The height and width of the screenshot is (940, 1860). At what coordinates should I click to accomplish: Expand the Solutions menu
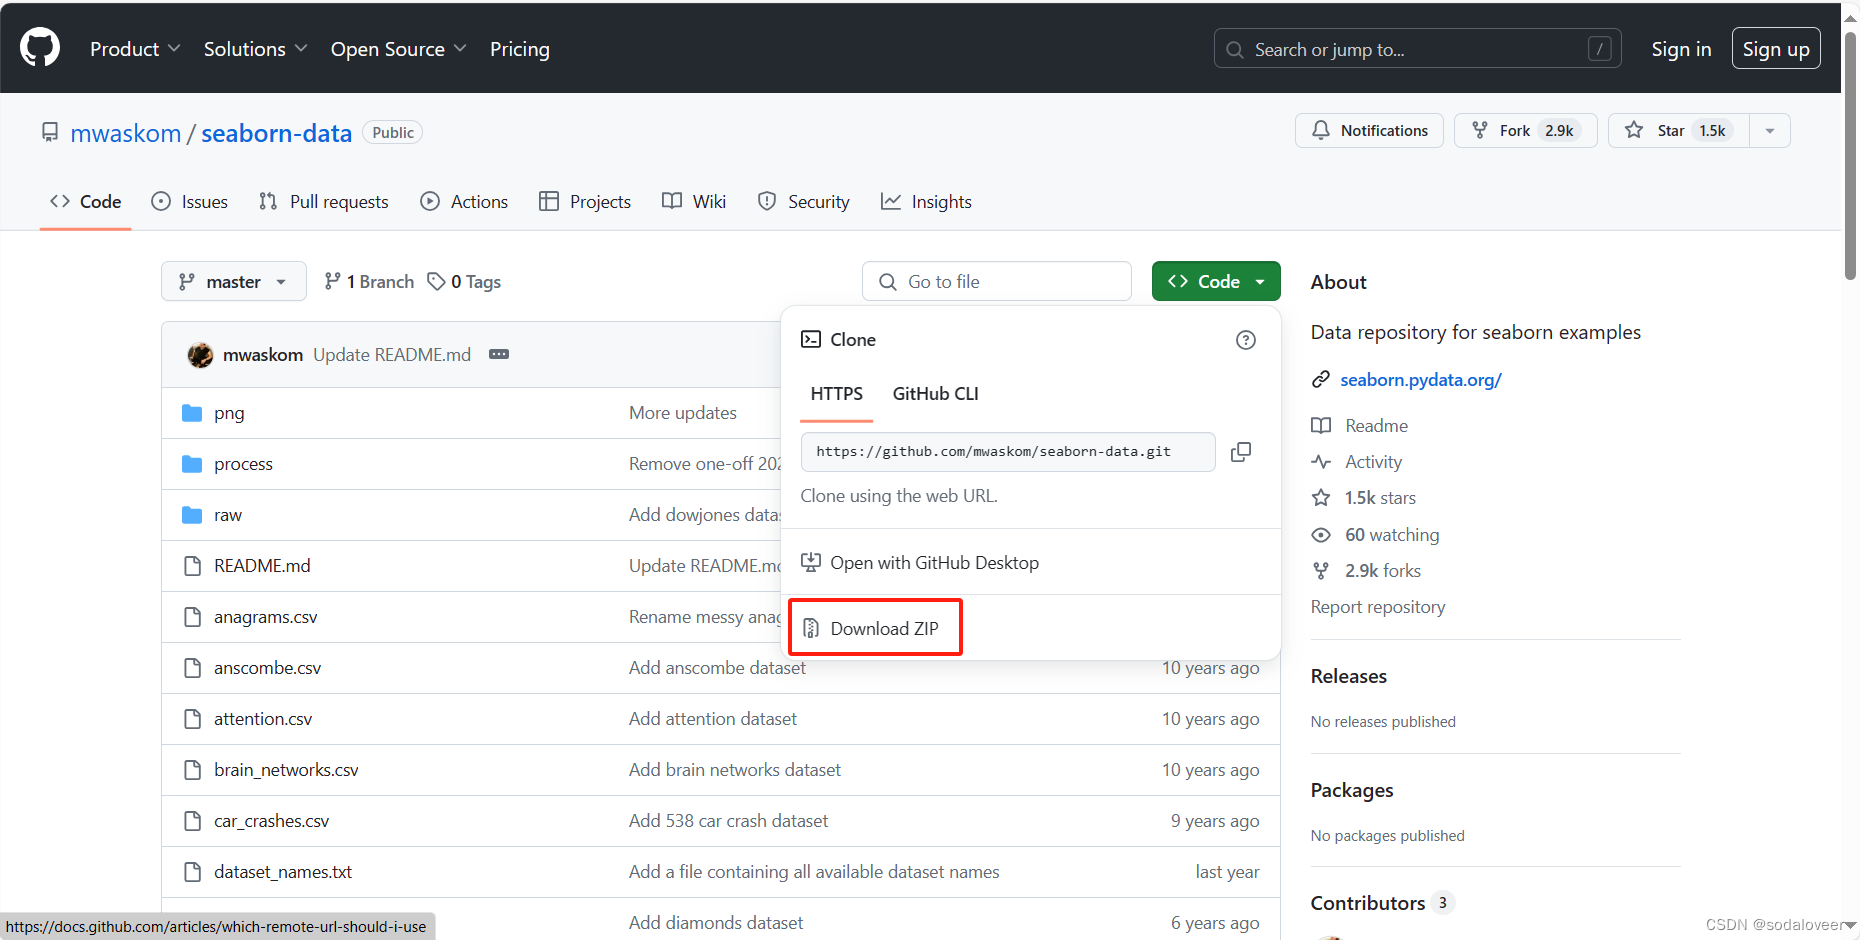click(255, 49)
